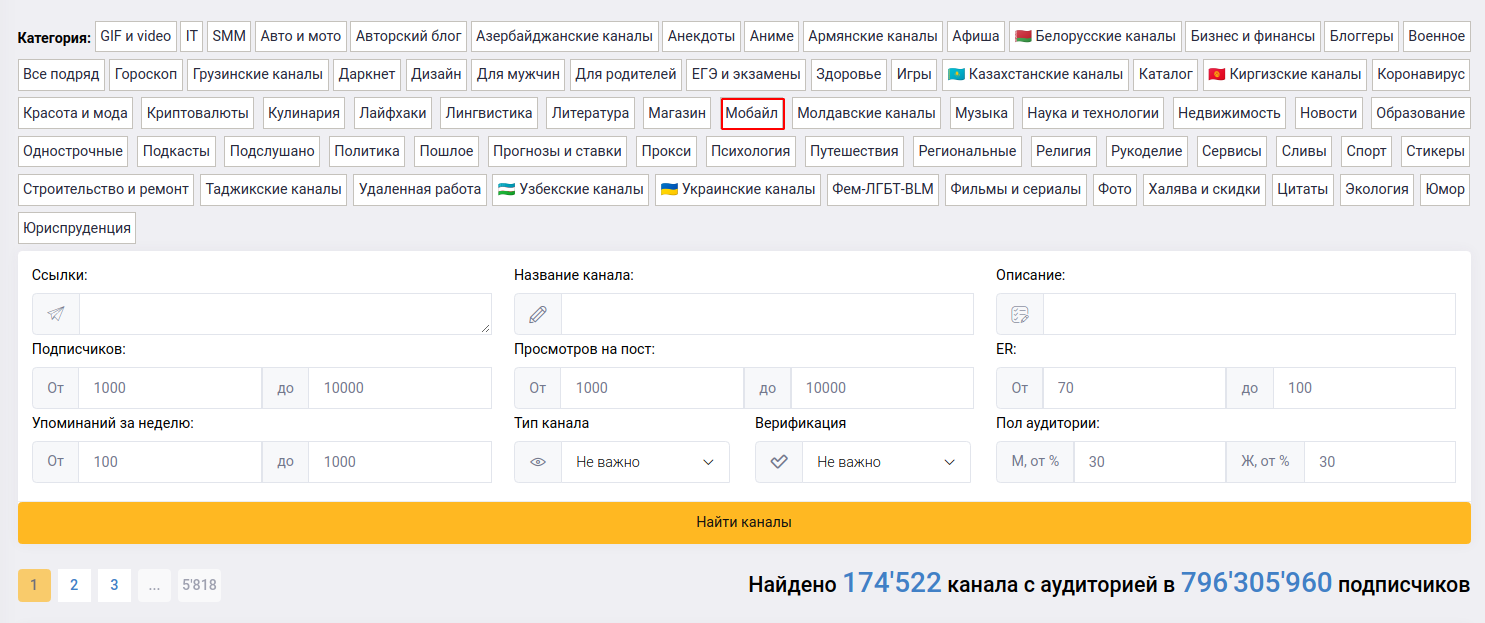Click Просмотров на пост minimum field
Viewport: 1485px width, 623px height.
652,388
